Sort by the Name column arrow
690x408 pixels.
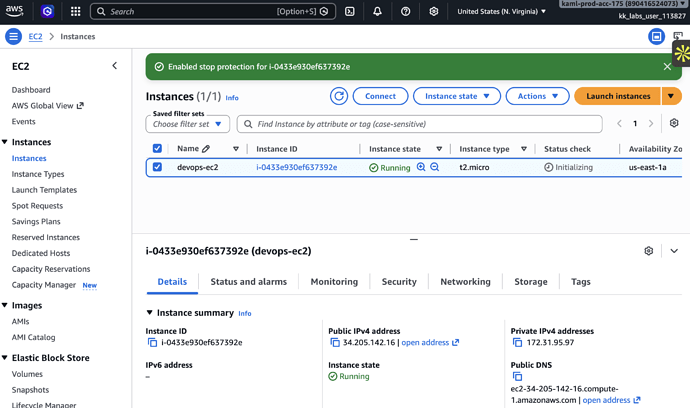(x=236, y=149)
